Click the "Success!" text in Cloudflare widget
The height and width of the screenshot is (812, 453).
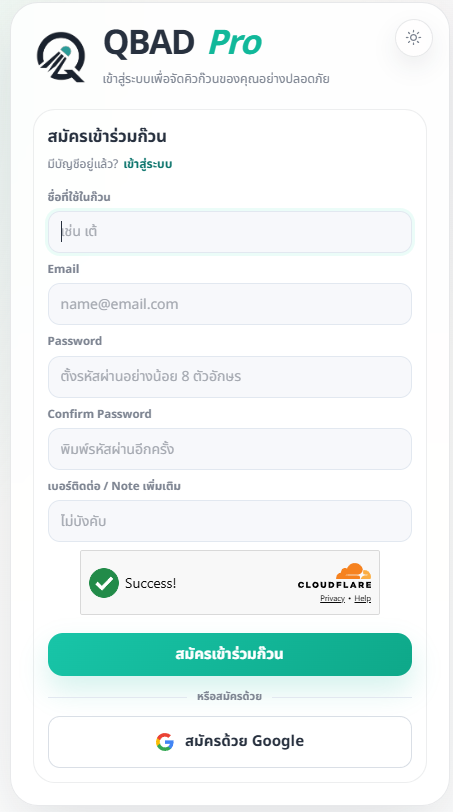point(151,583)
